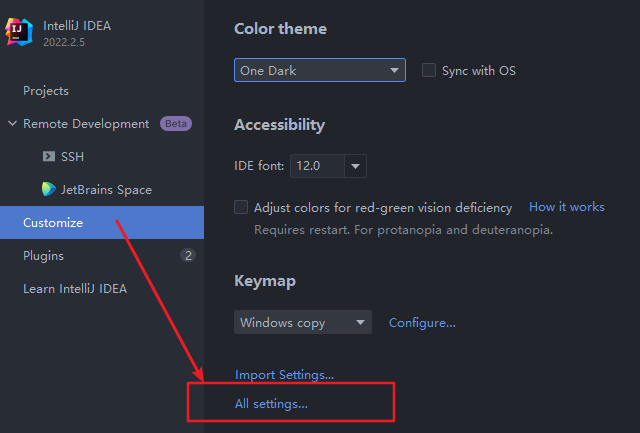This screenshot has width=640, height=433.
Task: Click the IntelliJ IDEA product name text
Action: tap(77, 26)
